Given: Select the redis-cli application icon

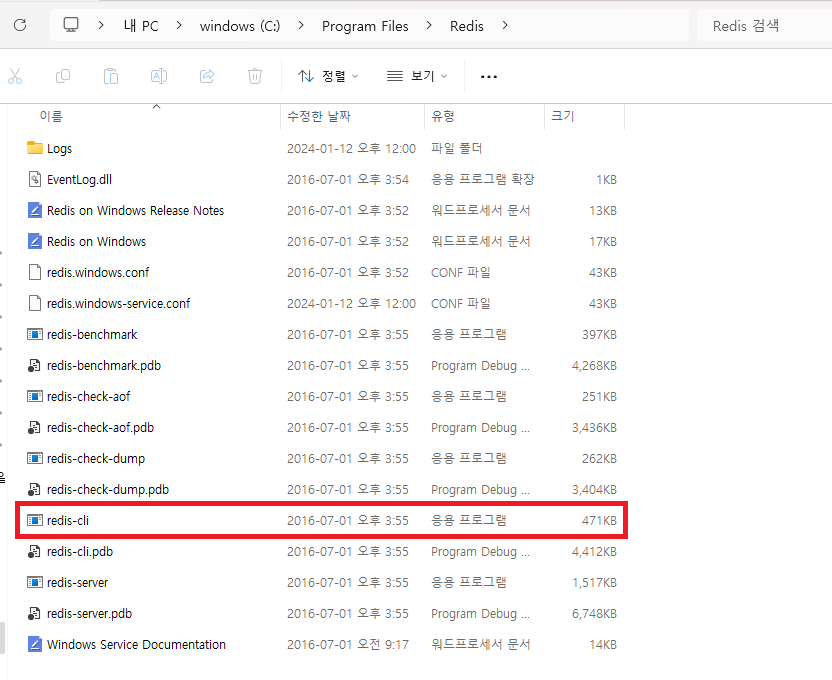Looking at the screenshot, I should pyautogui.click(x=34, y=520).
